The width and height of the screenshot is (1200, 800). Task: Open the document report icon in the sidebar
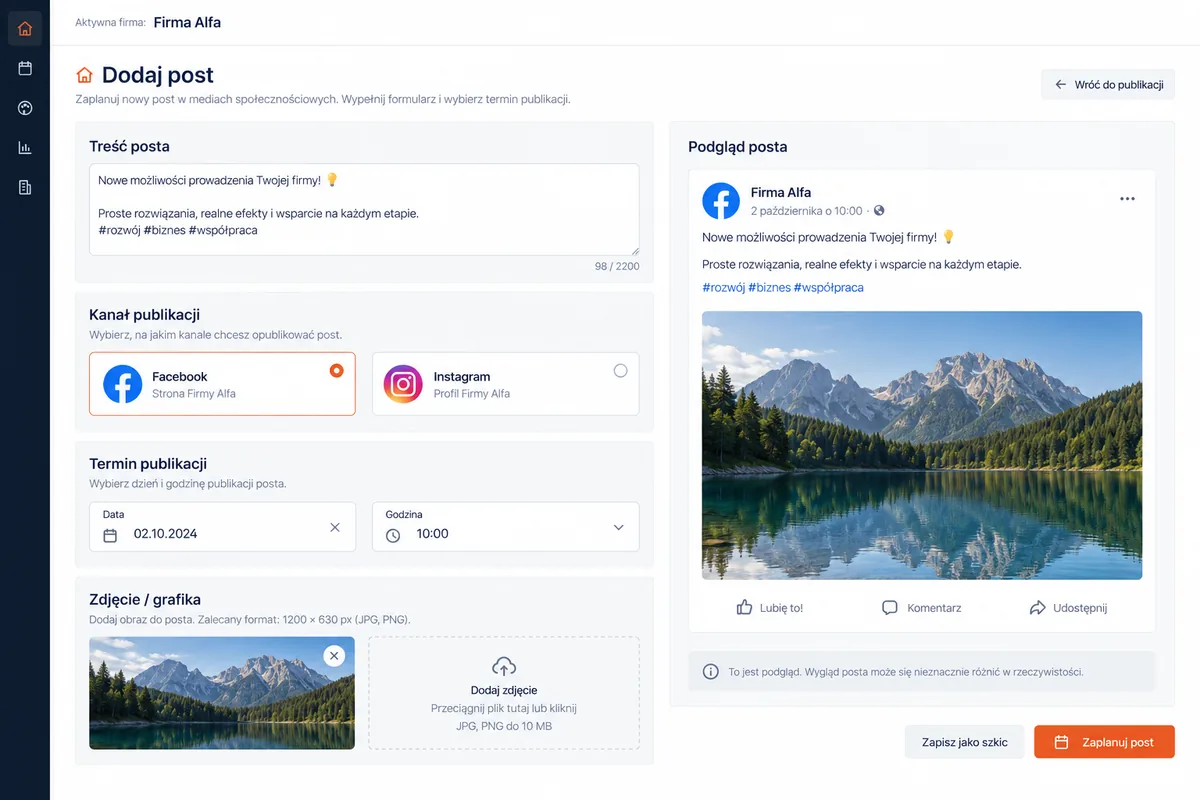pyautogui.click(x=25, y=187)
